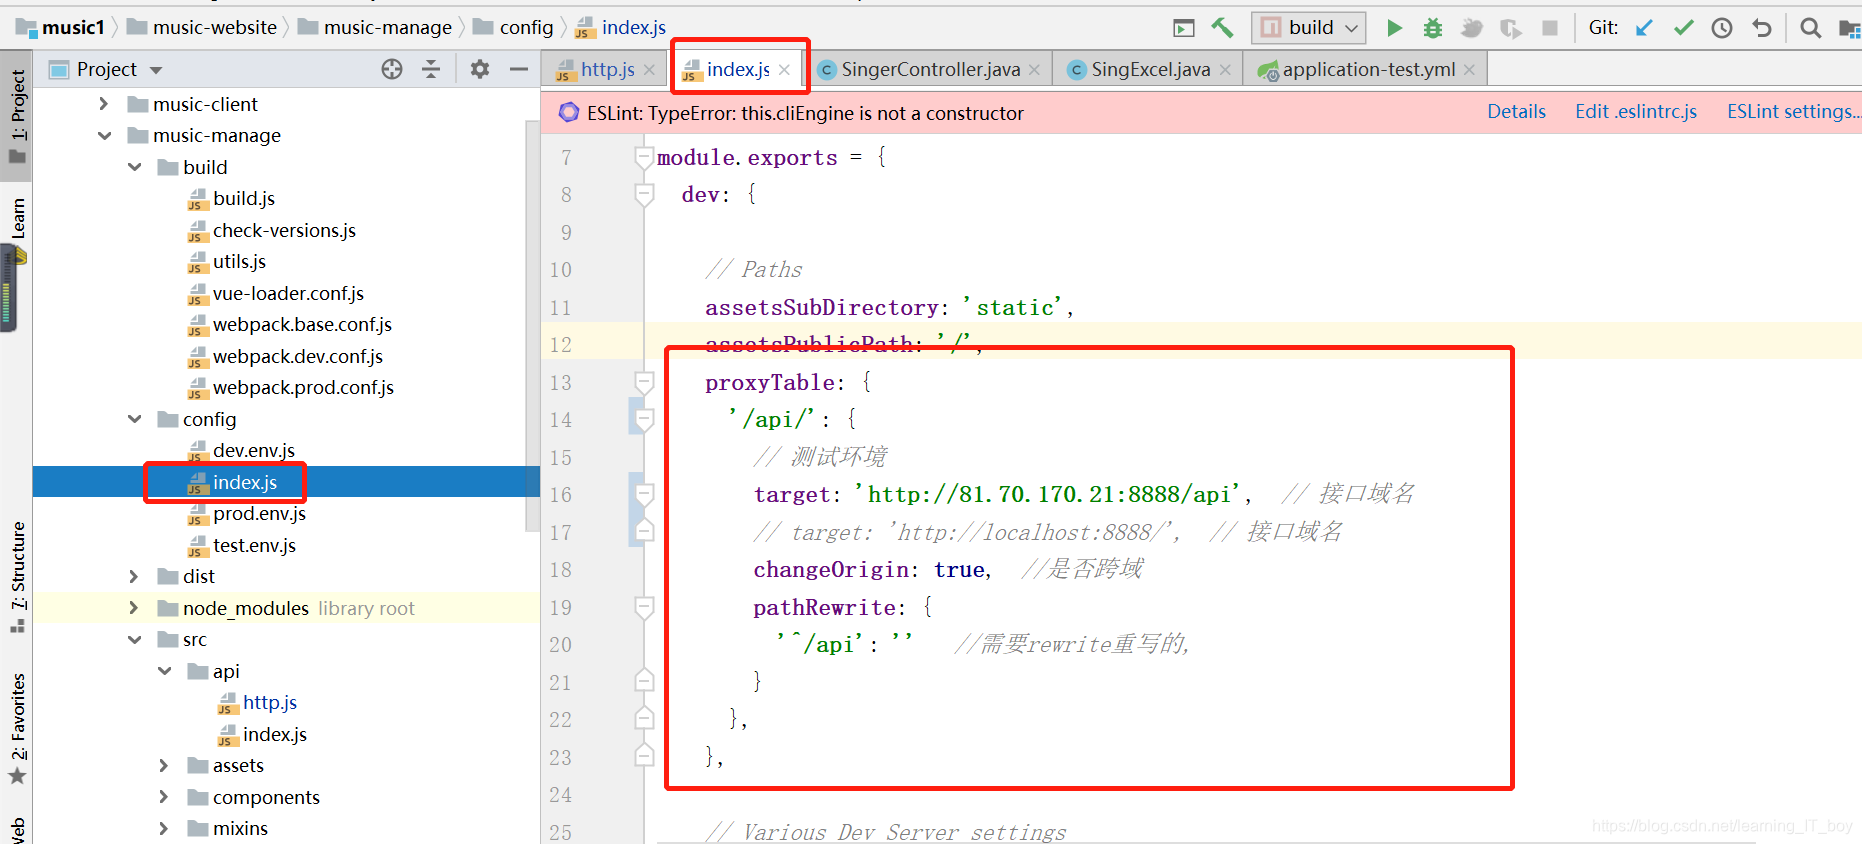Select dev.env.js file
Screen dimensions: 1862x844
click(254, 450)
